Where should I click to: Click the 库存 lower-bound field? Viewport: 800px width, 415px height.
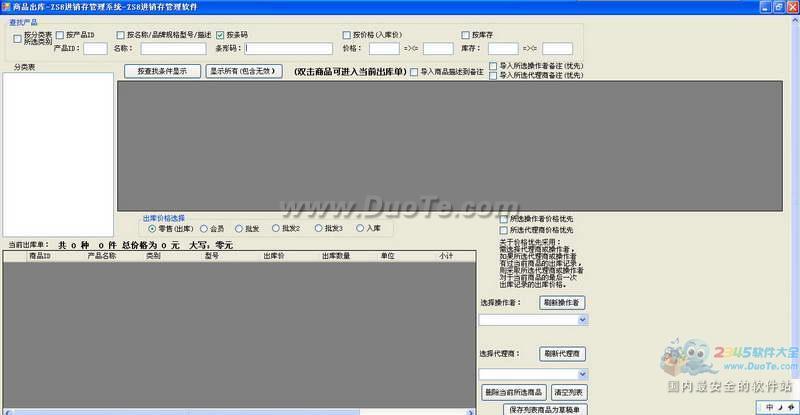(x=503, y=48)
